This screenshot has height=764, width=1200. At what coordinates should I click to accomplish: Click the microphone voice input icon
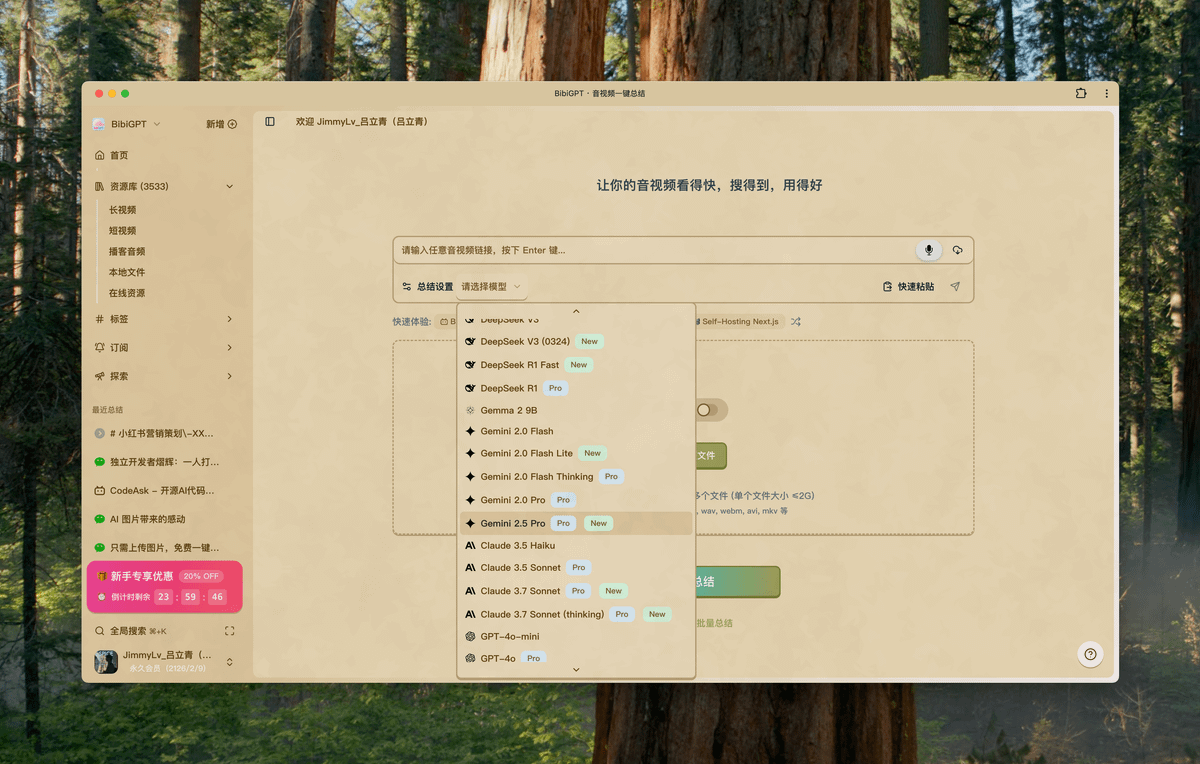pos(928,250)
